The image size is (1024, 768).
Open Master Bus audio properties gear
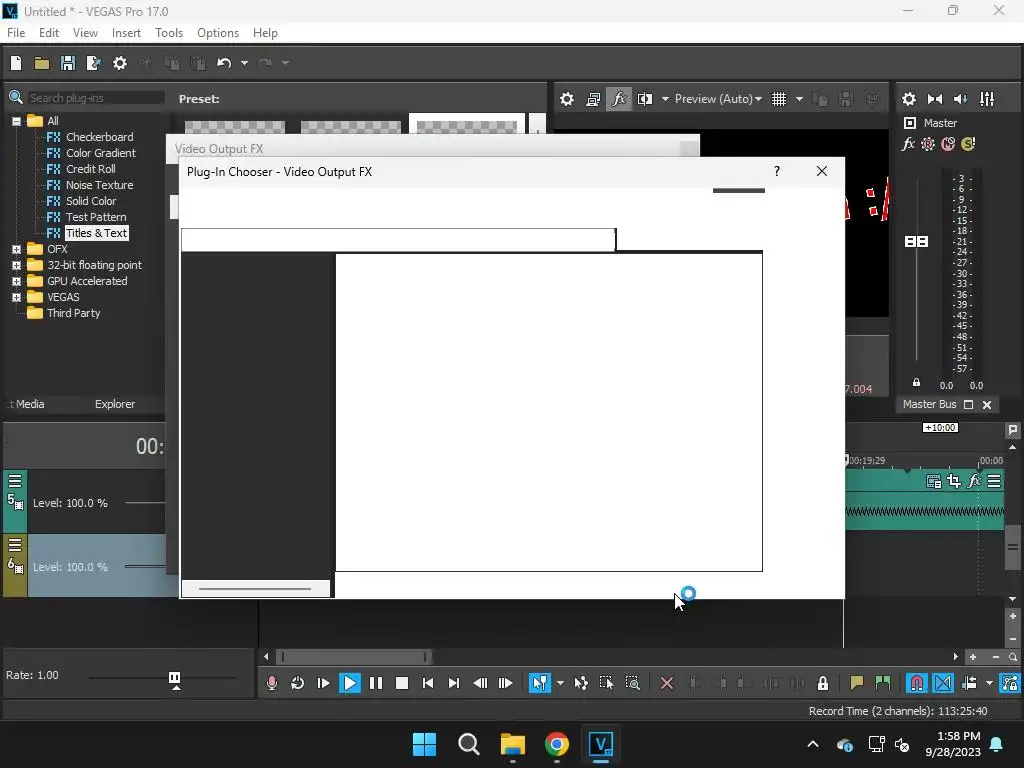click(x=908, y=99)
